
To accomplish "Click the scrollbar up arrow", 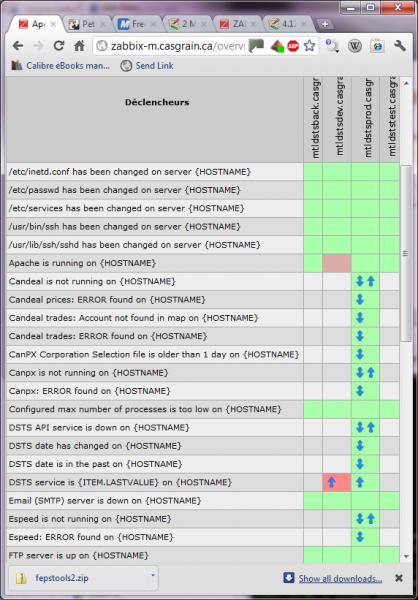I will [406, 83].
